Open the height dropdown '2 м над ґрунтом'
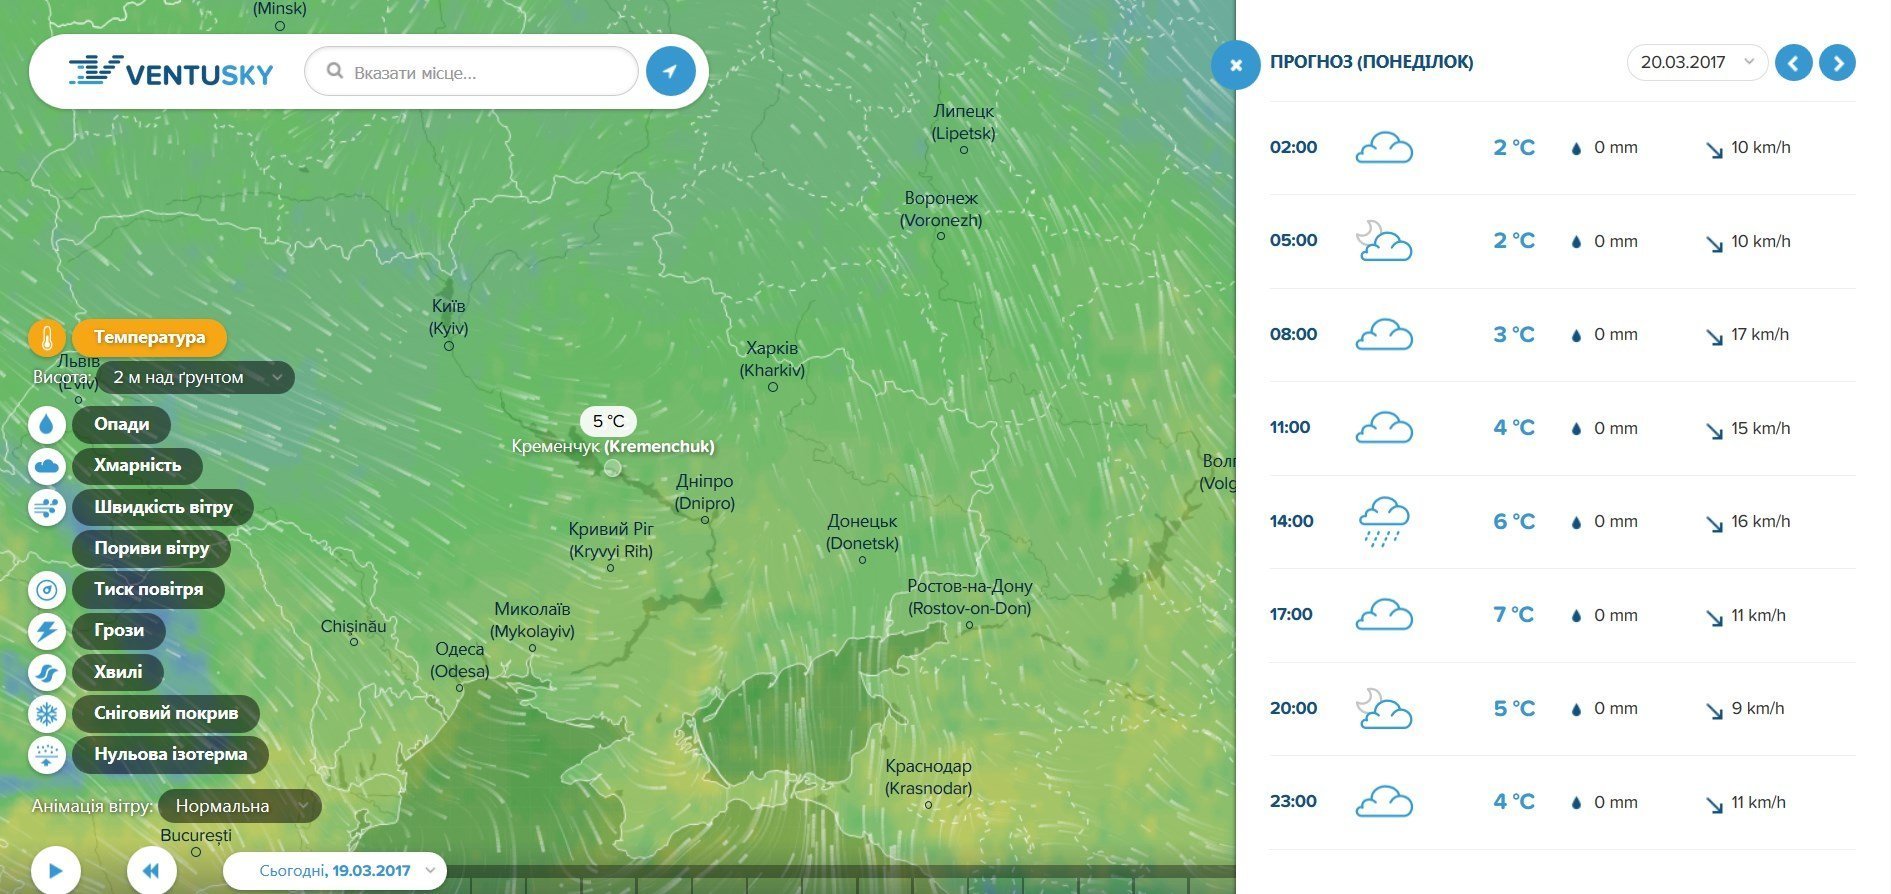 pos(195,378)
